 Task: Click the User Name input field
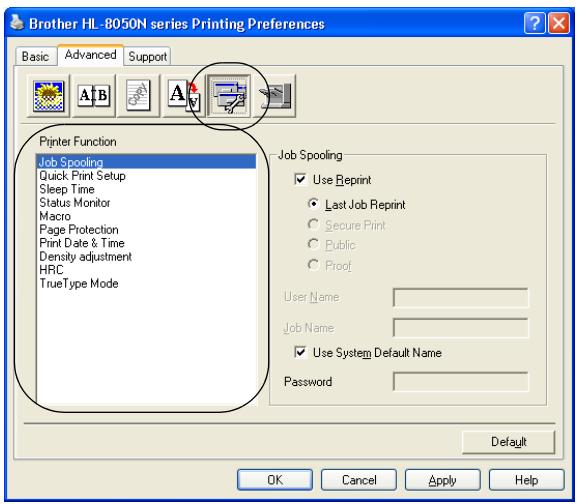pos(461,298)
